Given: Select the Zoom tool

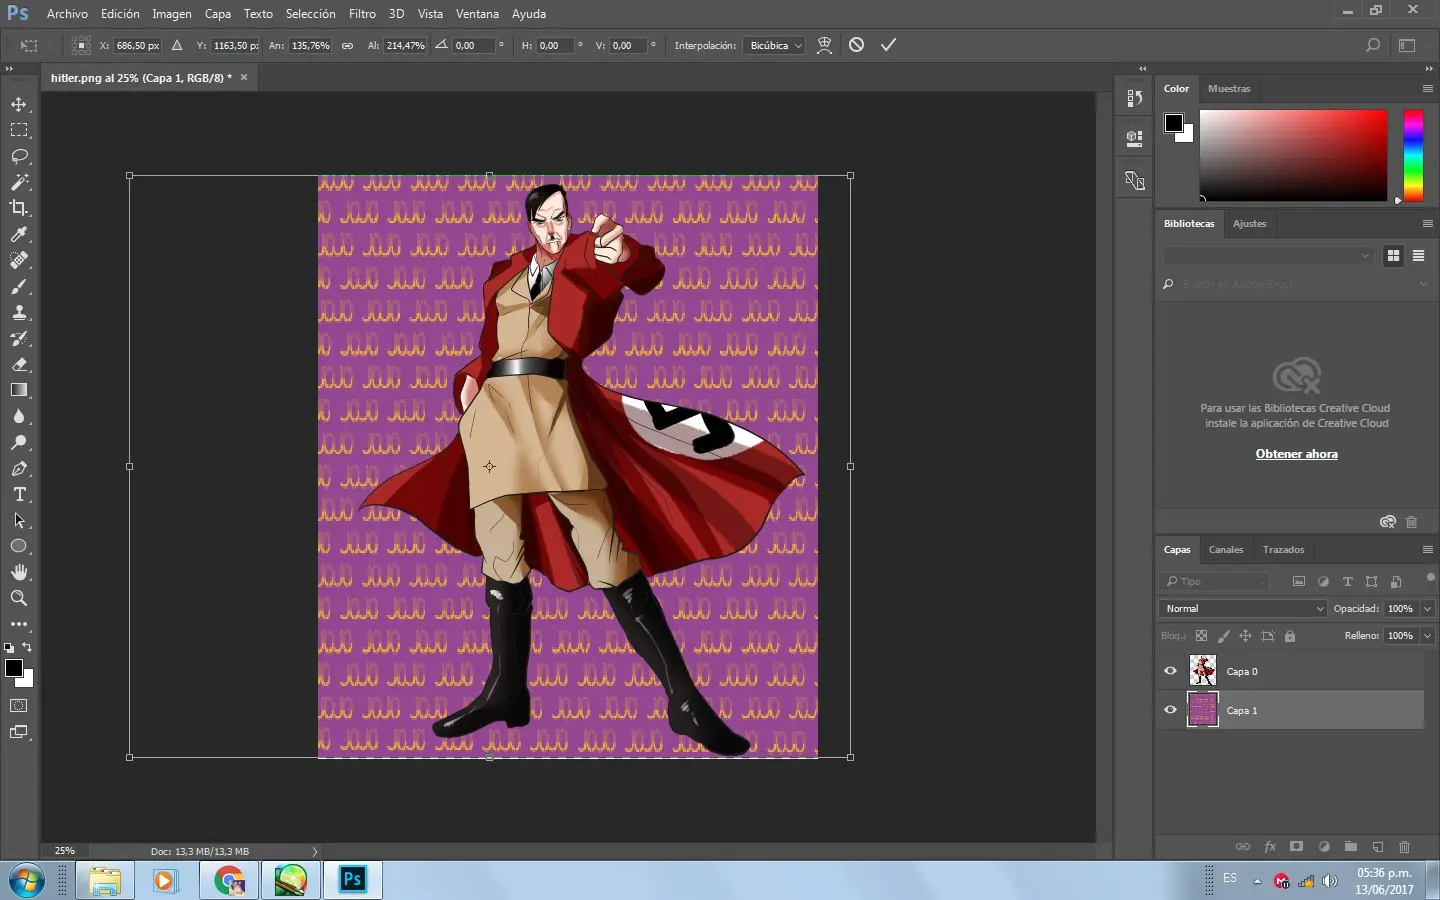Looking at the screenshot, I should (x=19, y=598).
